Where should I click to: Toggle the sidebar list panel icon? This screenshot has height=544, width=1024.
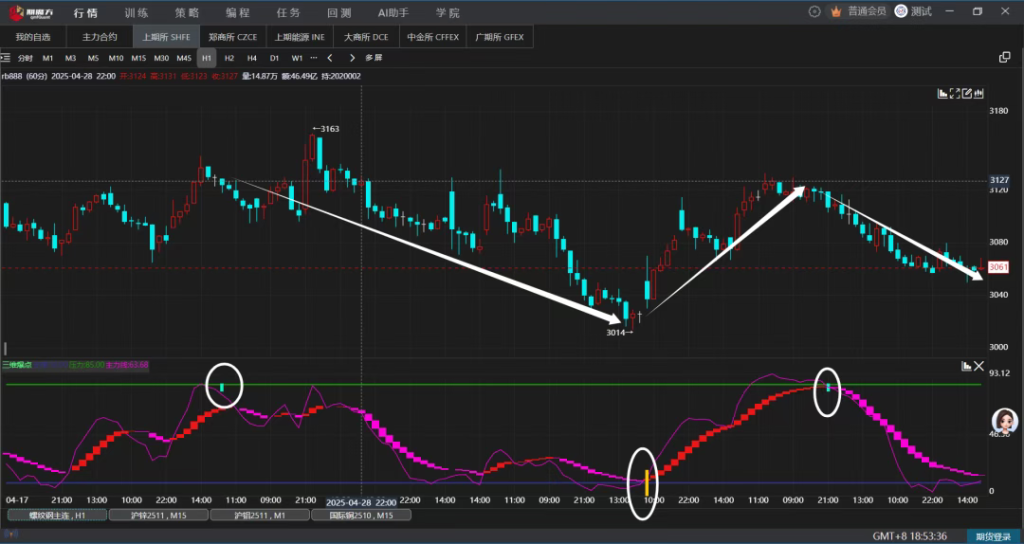7,58
